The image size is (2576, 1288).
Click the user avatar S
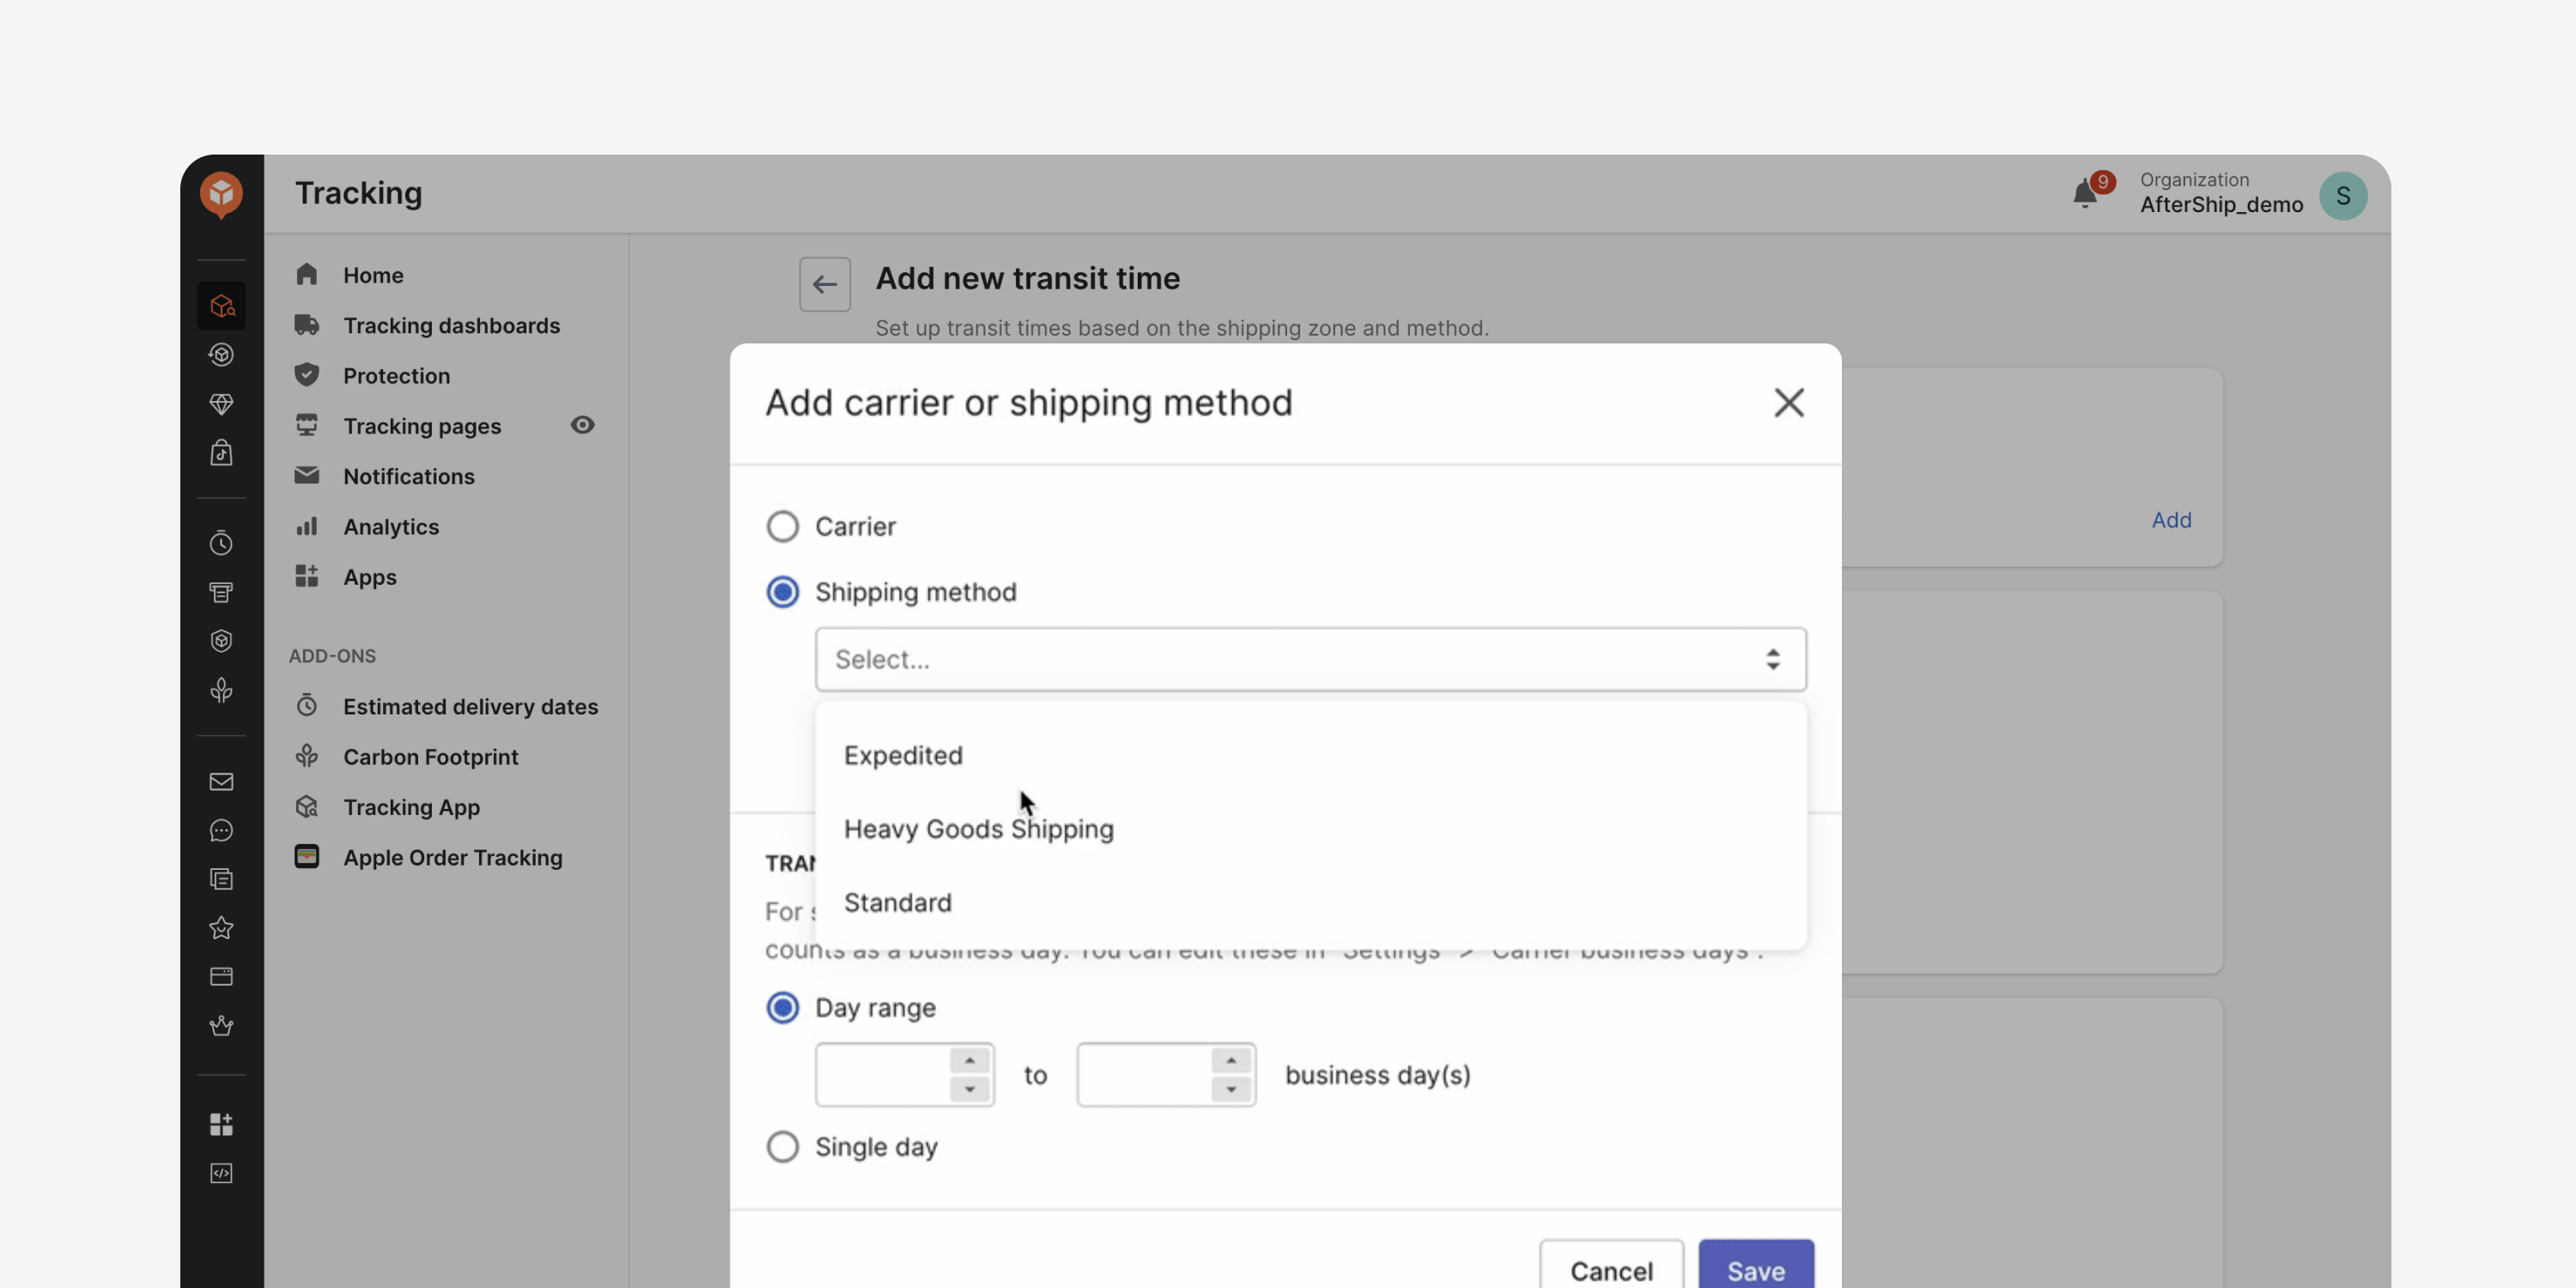click(2343, 195)
